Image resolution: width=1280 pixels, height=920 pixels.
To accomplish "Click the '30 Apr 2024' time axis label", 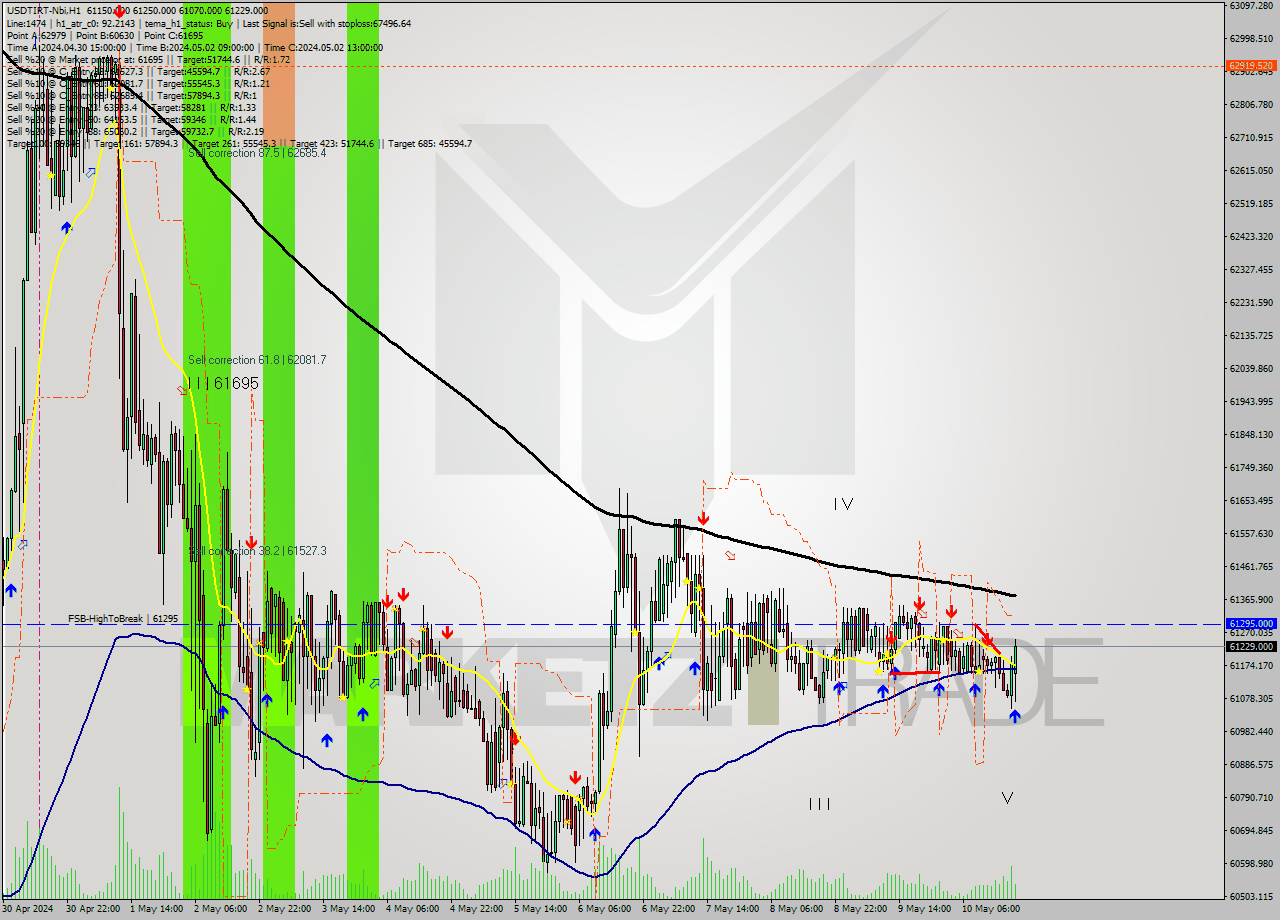I will pyautogui.click(x=27, y=909).
